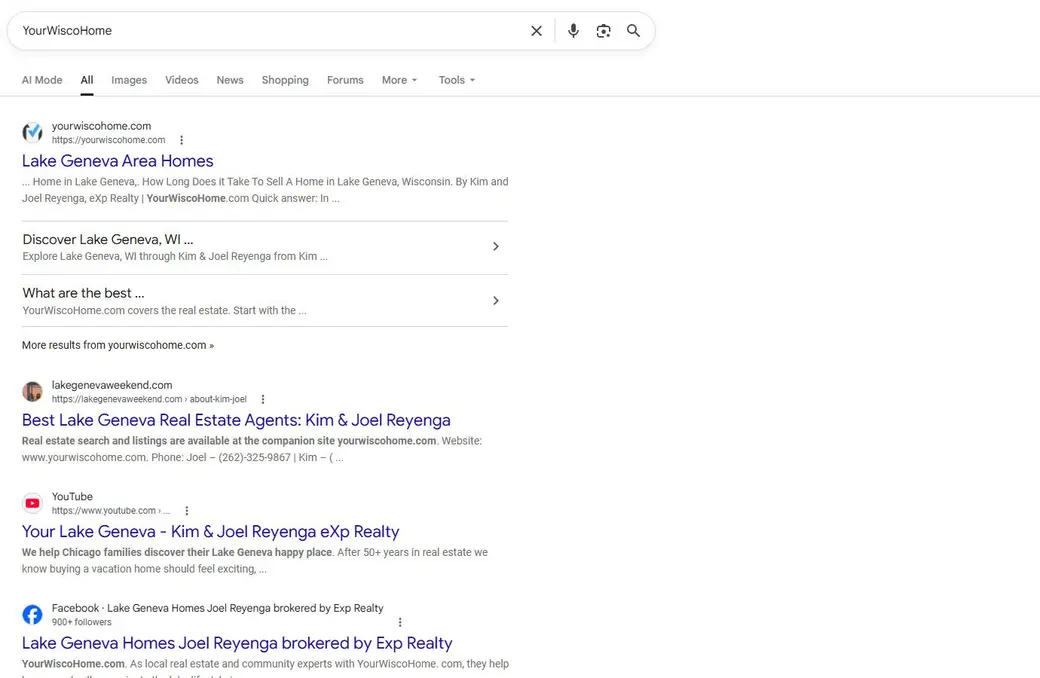Switch to the Images tab
The image size is (1040, 678).
129,80
